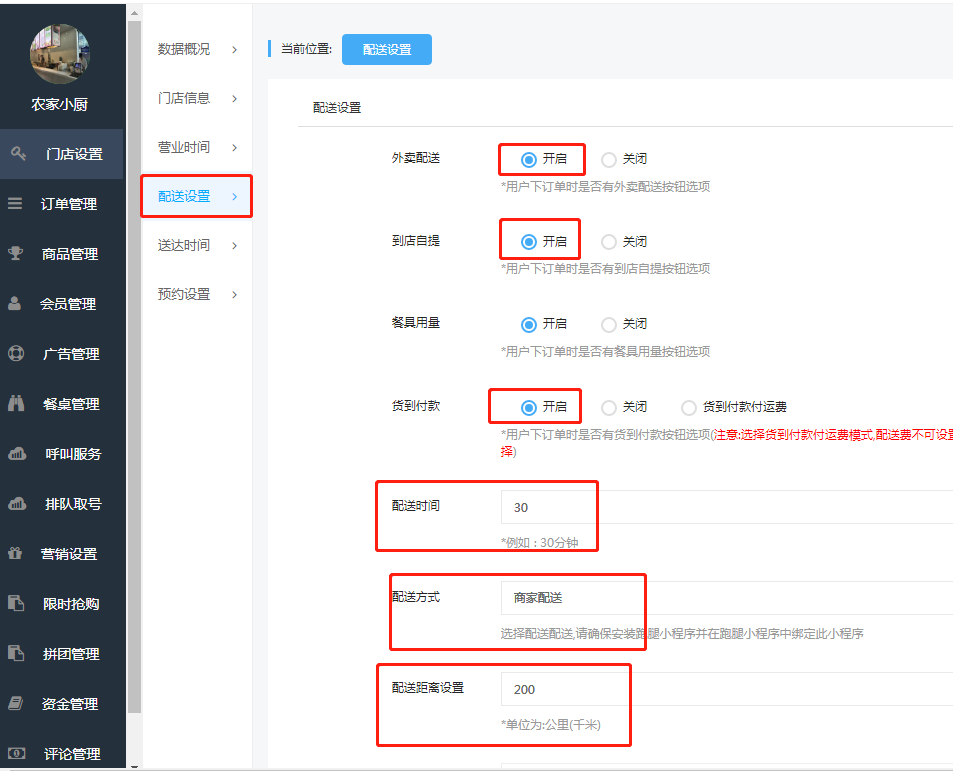
Task: Click the 拼团管理 menu label
Action: point(71,654)
